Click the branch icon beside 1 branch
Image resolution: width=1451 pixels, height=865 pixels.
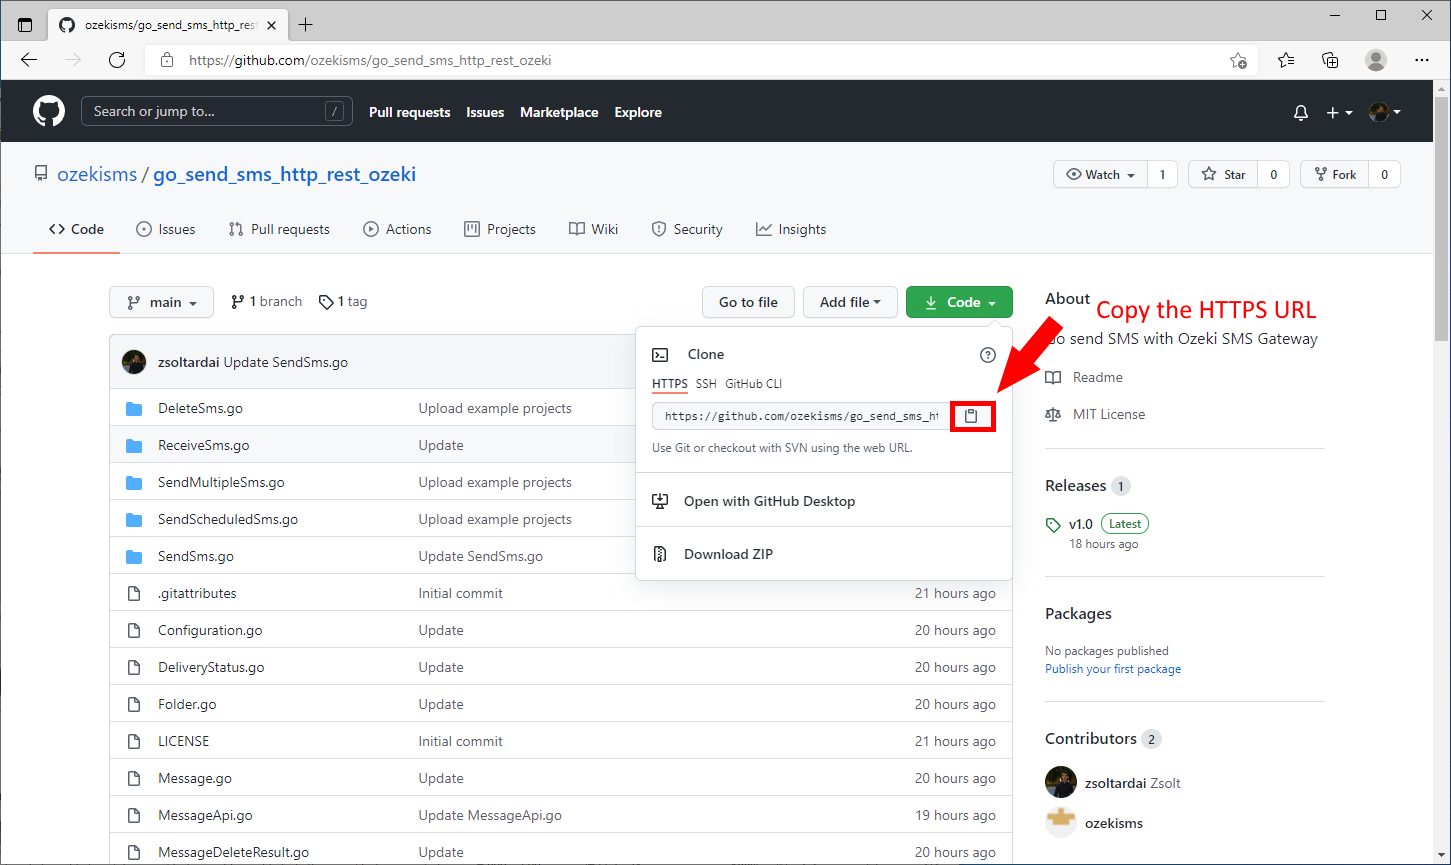click(238, 301)
